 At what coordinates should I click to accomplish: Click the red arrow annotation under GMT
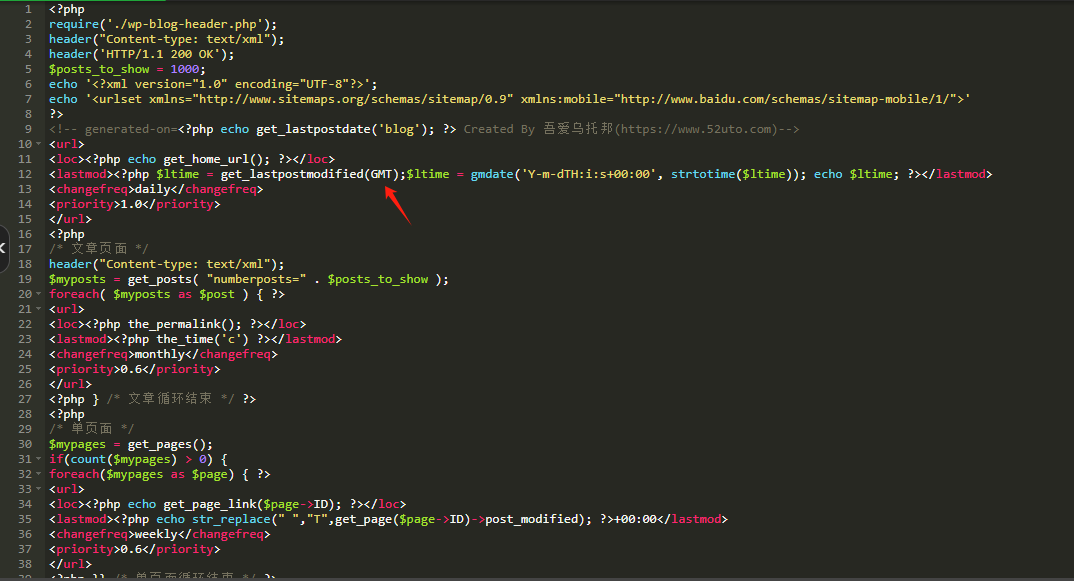[x=397, y=205]
